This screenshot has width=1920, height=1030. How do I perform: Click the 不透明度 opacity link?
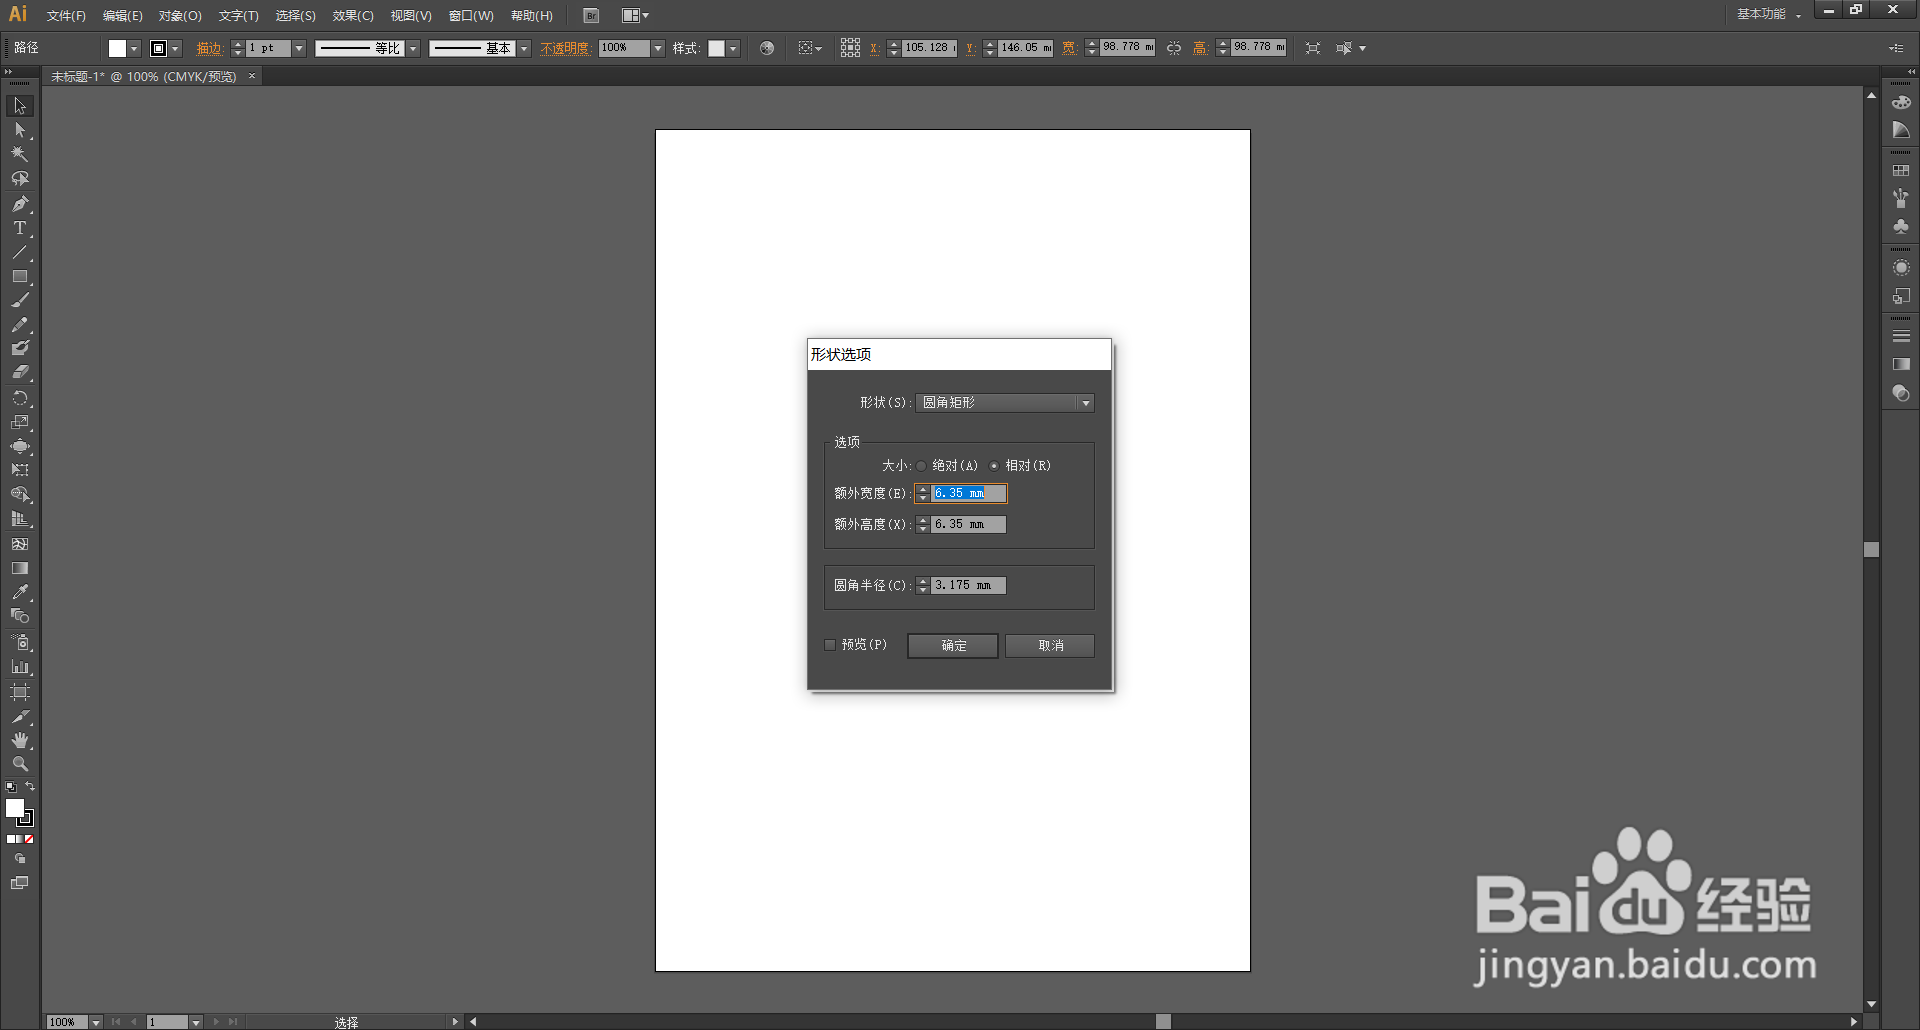point(565,48)
